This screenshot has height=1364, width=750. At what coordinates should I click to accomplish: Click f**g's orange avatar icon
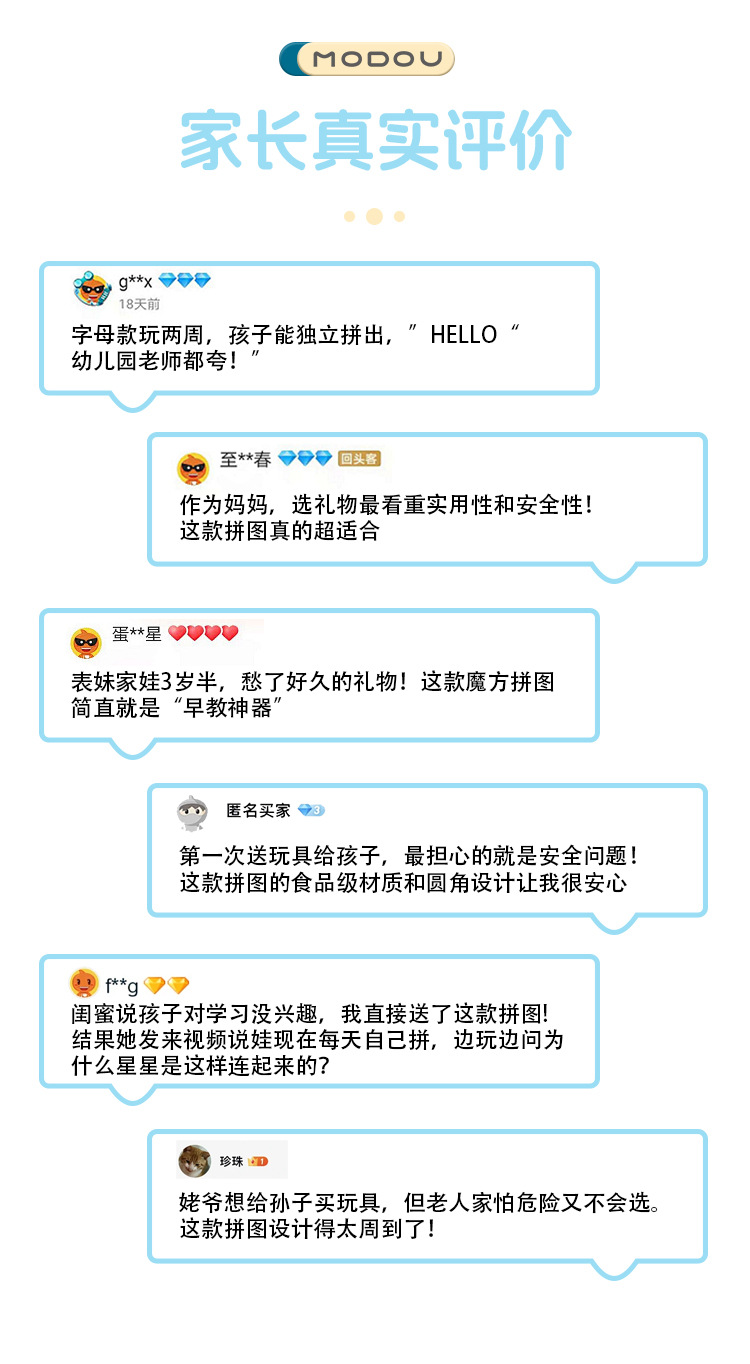(x=84, y=983)
